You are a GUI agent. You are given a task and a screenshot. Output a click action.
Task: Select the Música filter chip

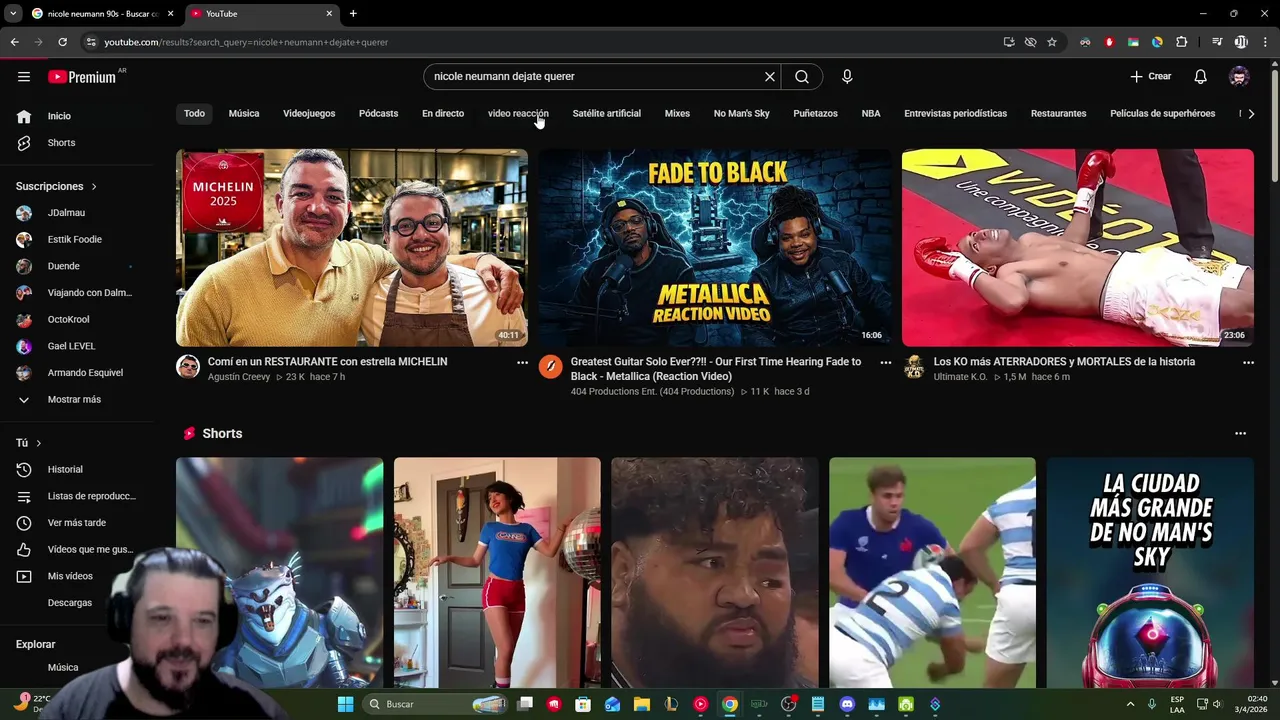(x=244, y=114)
